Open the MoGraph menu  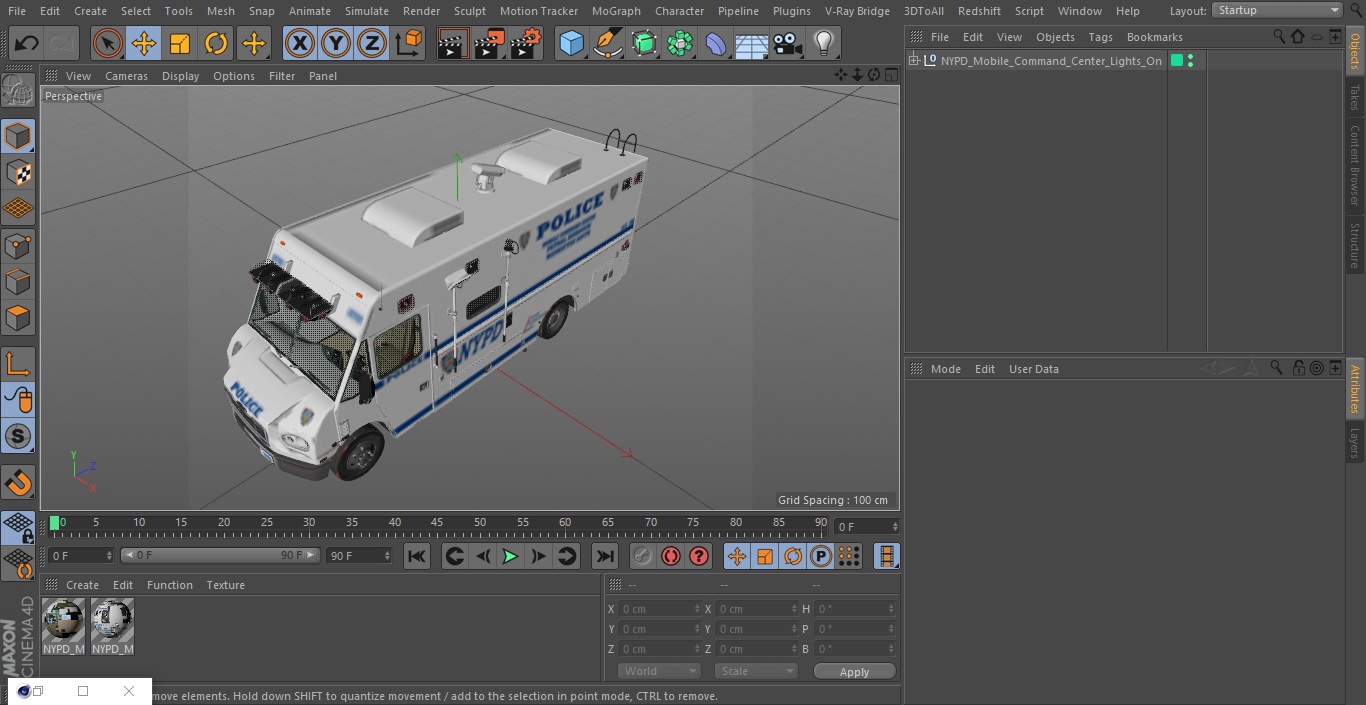pyautogui.click(x=616, y=11)
